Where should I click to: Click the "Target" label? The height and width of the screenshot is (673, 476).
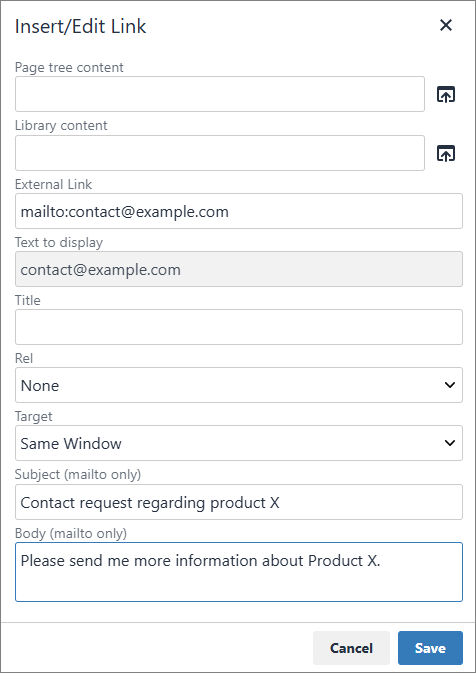pyautogui.click(x=33, y=417)
